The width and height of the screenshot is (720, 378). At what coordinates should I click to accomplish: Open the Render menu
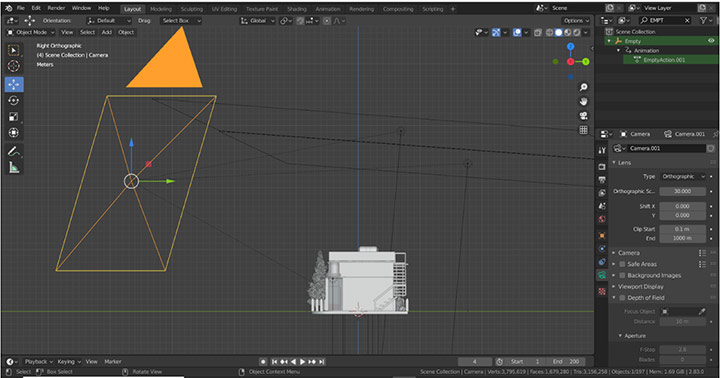(x=56, y=8)
